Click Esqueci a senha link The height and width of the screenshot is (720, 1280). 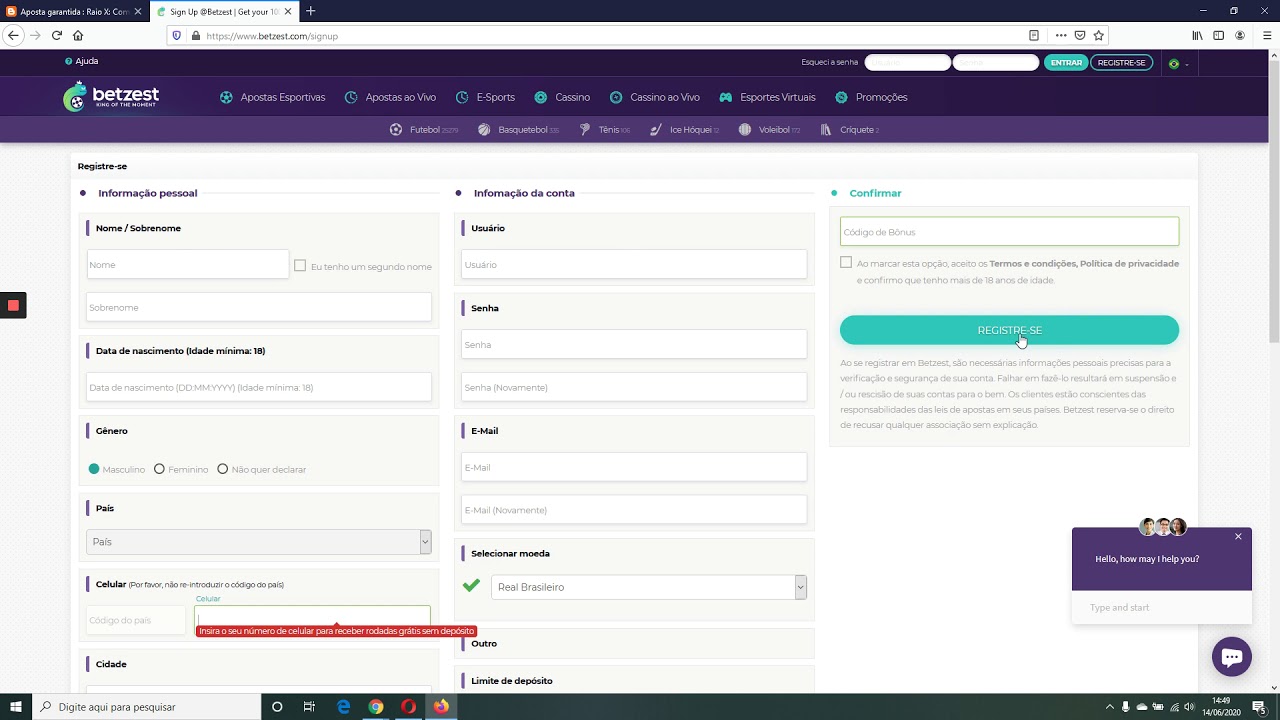tap(829, 62)
